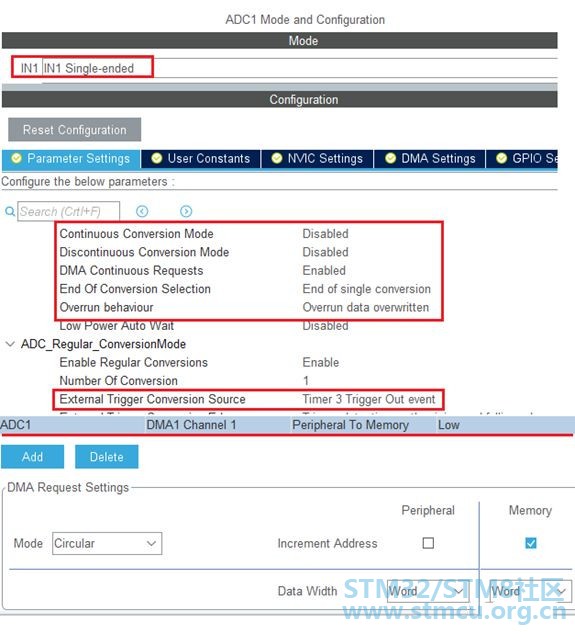Viewport: 575px width, 634px height.
Task: Click the Continuous Conversion Mode label
Action: point(137,234)
